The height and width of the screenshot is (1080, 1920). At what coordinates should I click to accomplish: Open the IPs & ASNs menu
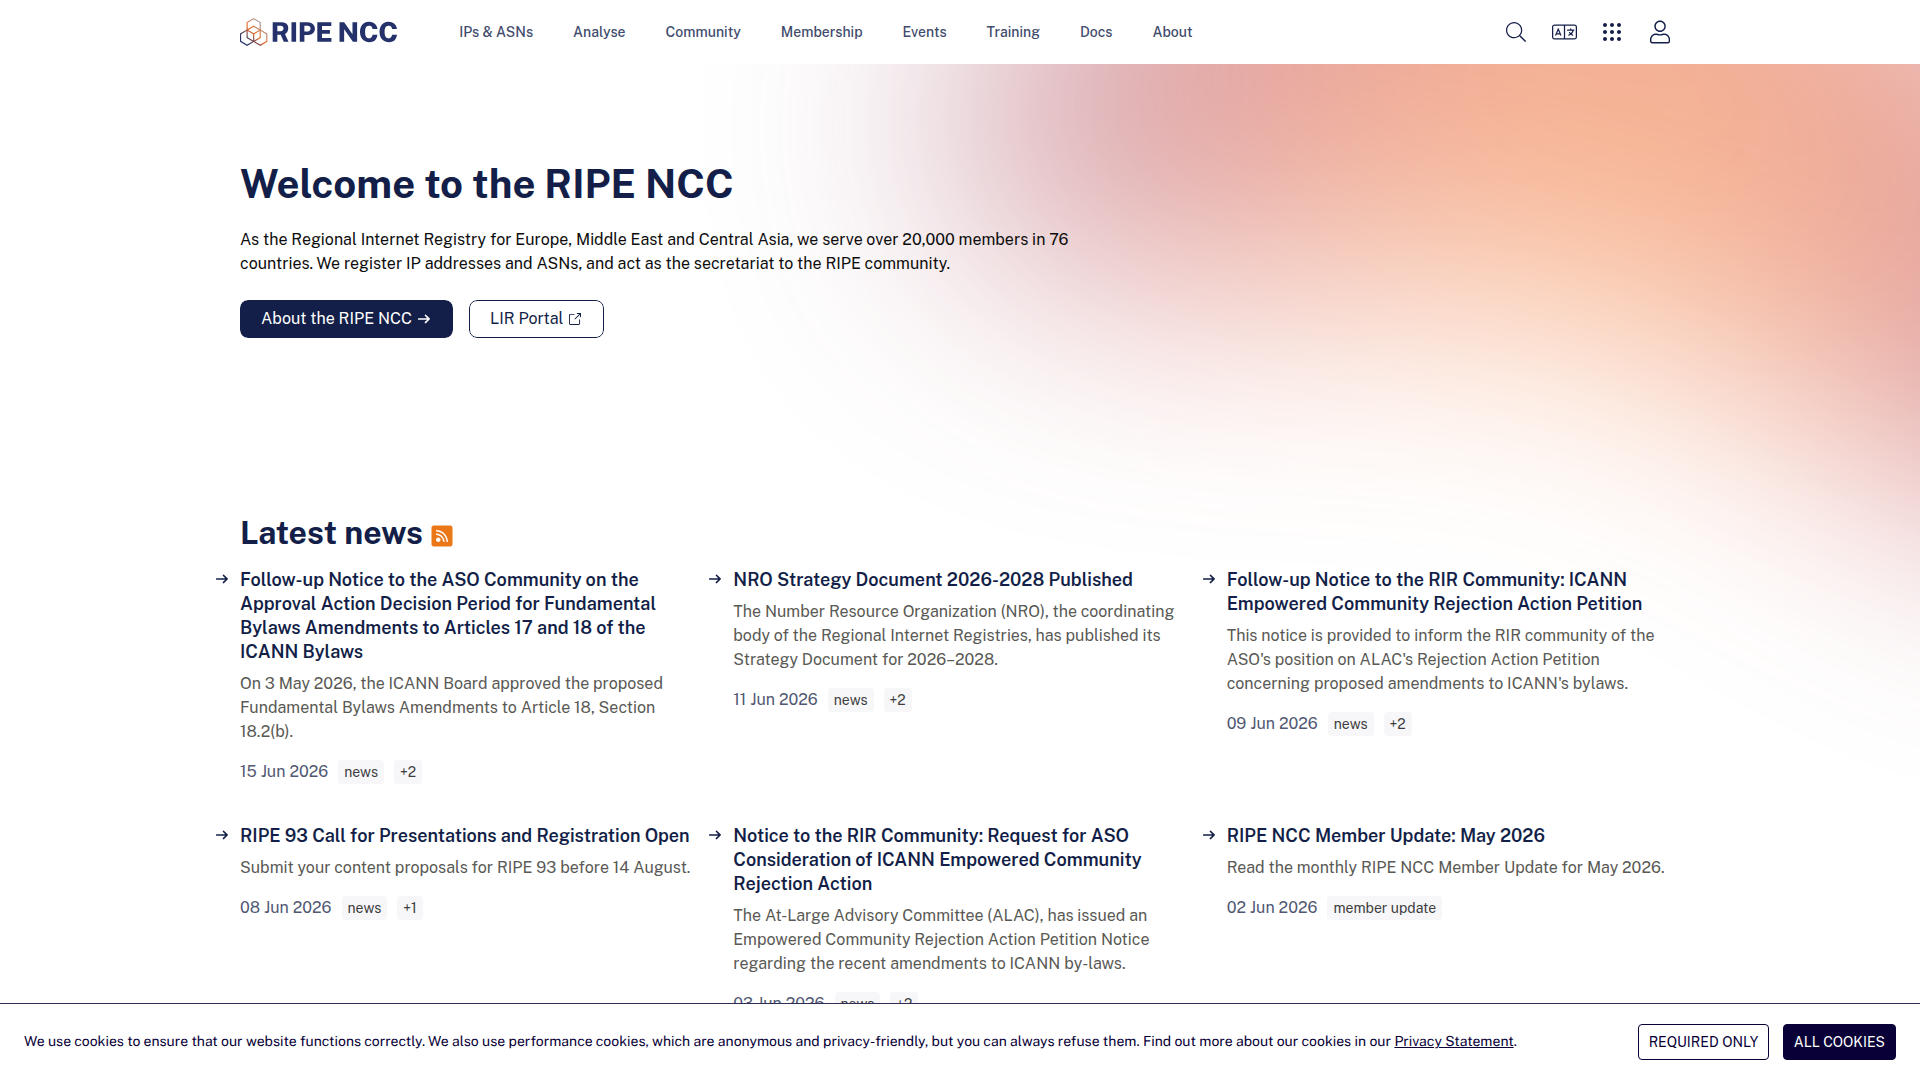tap(496, 32)
